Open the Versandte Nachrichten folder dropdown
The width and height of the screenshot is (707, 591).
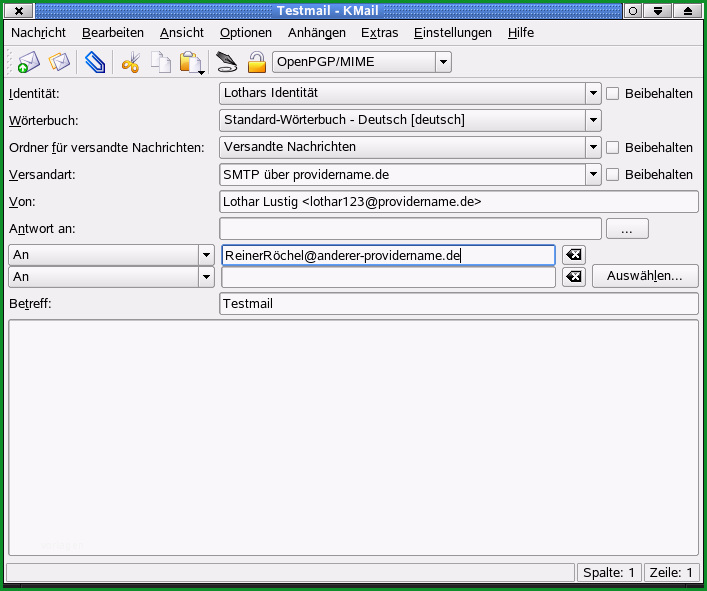click(593, 147)
